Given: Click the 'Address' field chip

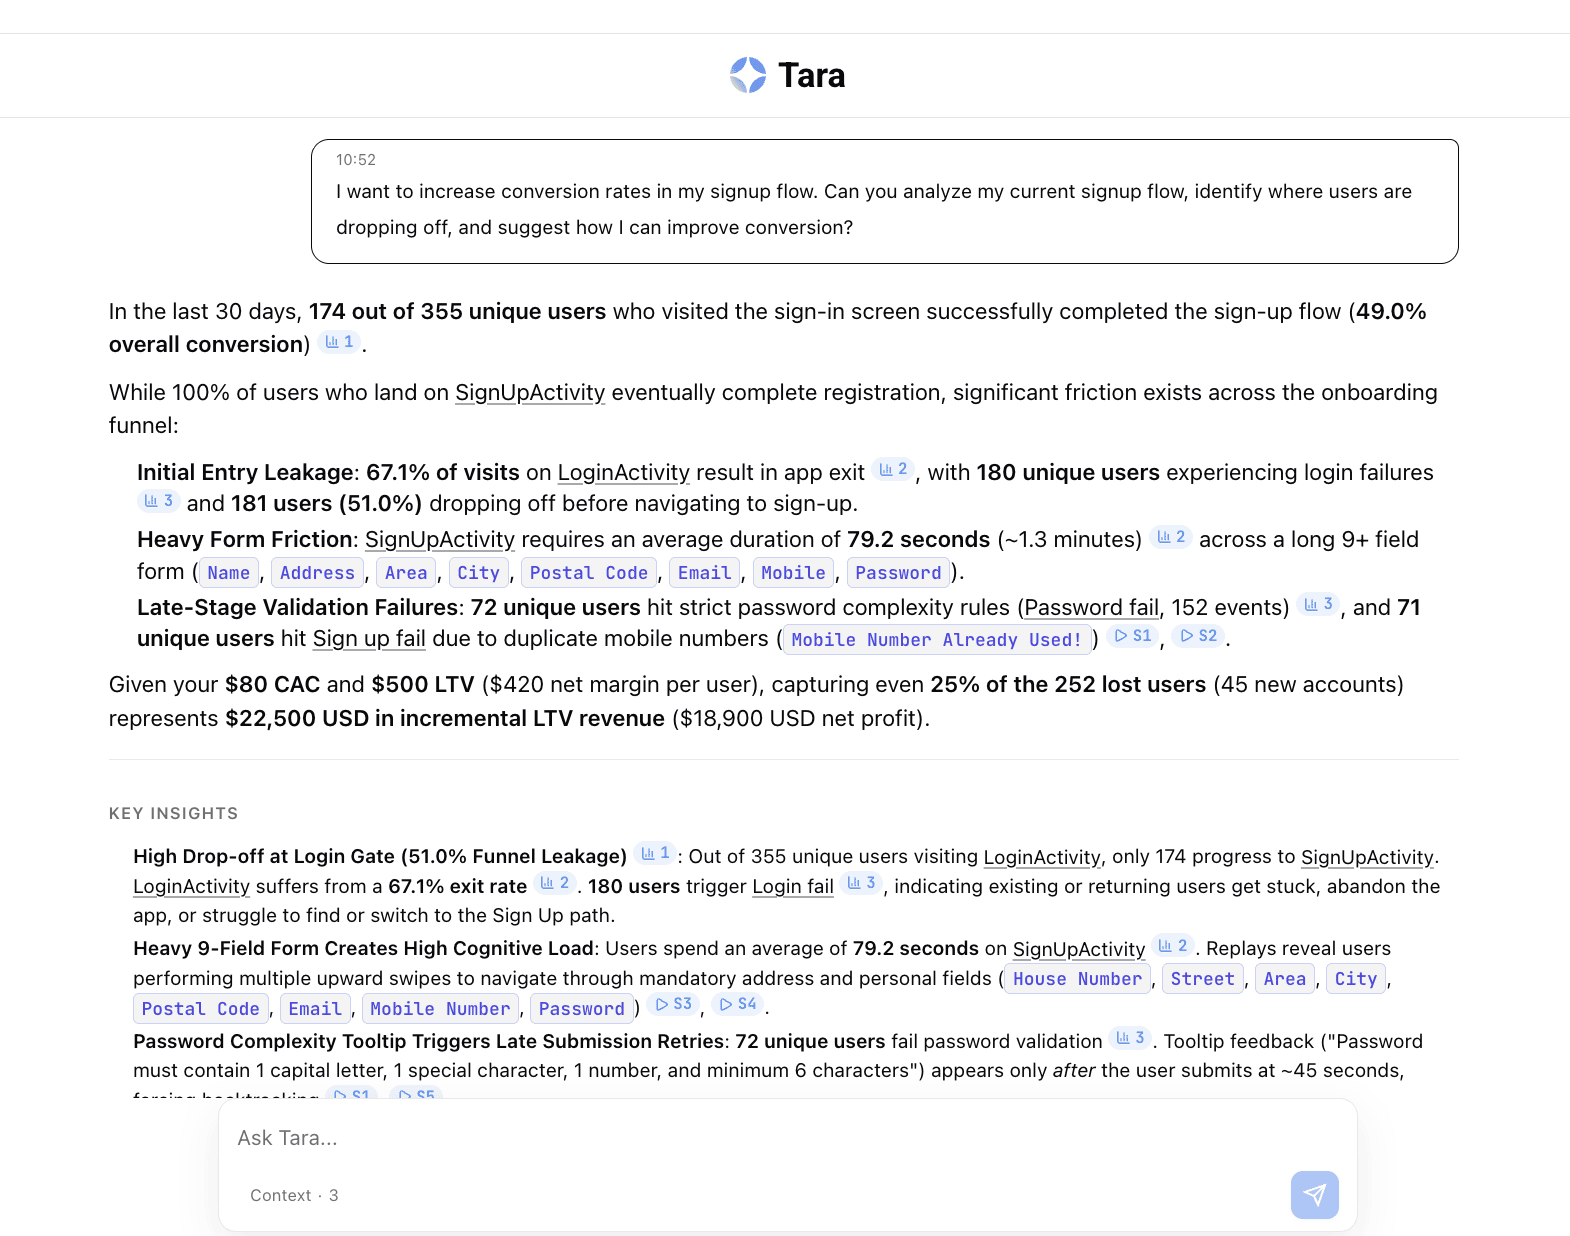Looking at the screenshot, I should [317, 573].
